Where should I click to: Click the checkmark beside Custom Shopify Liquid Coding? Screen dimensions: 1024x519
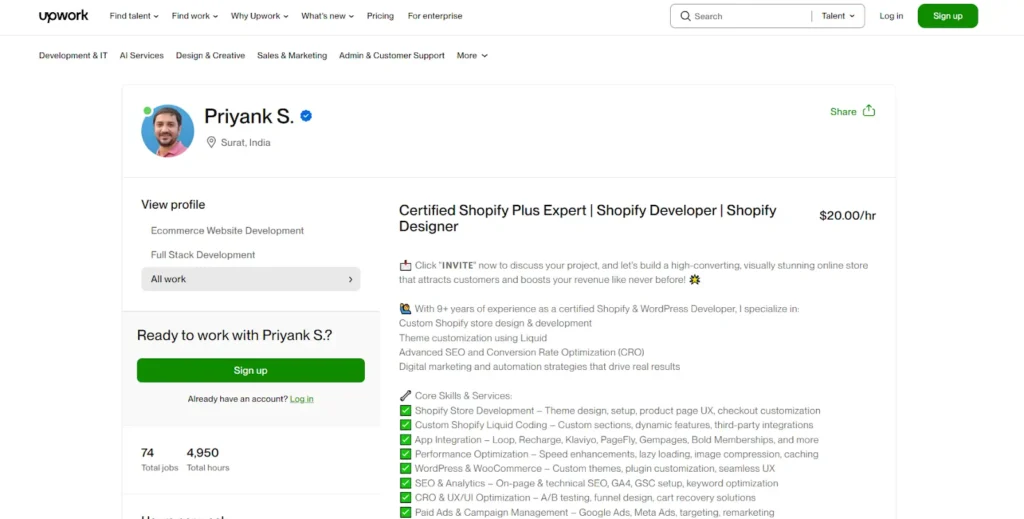click(406, 425)
